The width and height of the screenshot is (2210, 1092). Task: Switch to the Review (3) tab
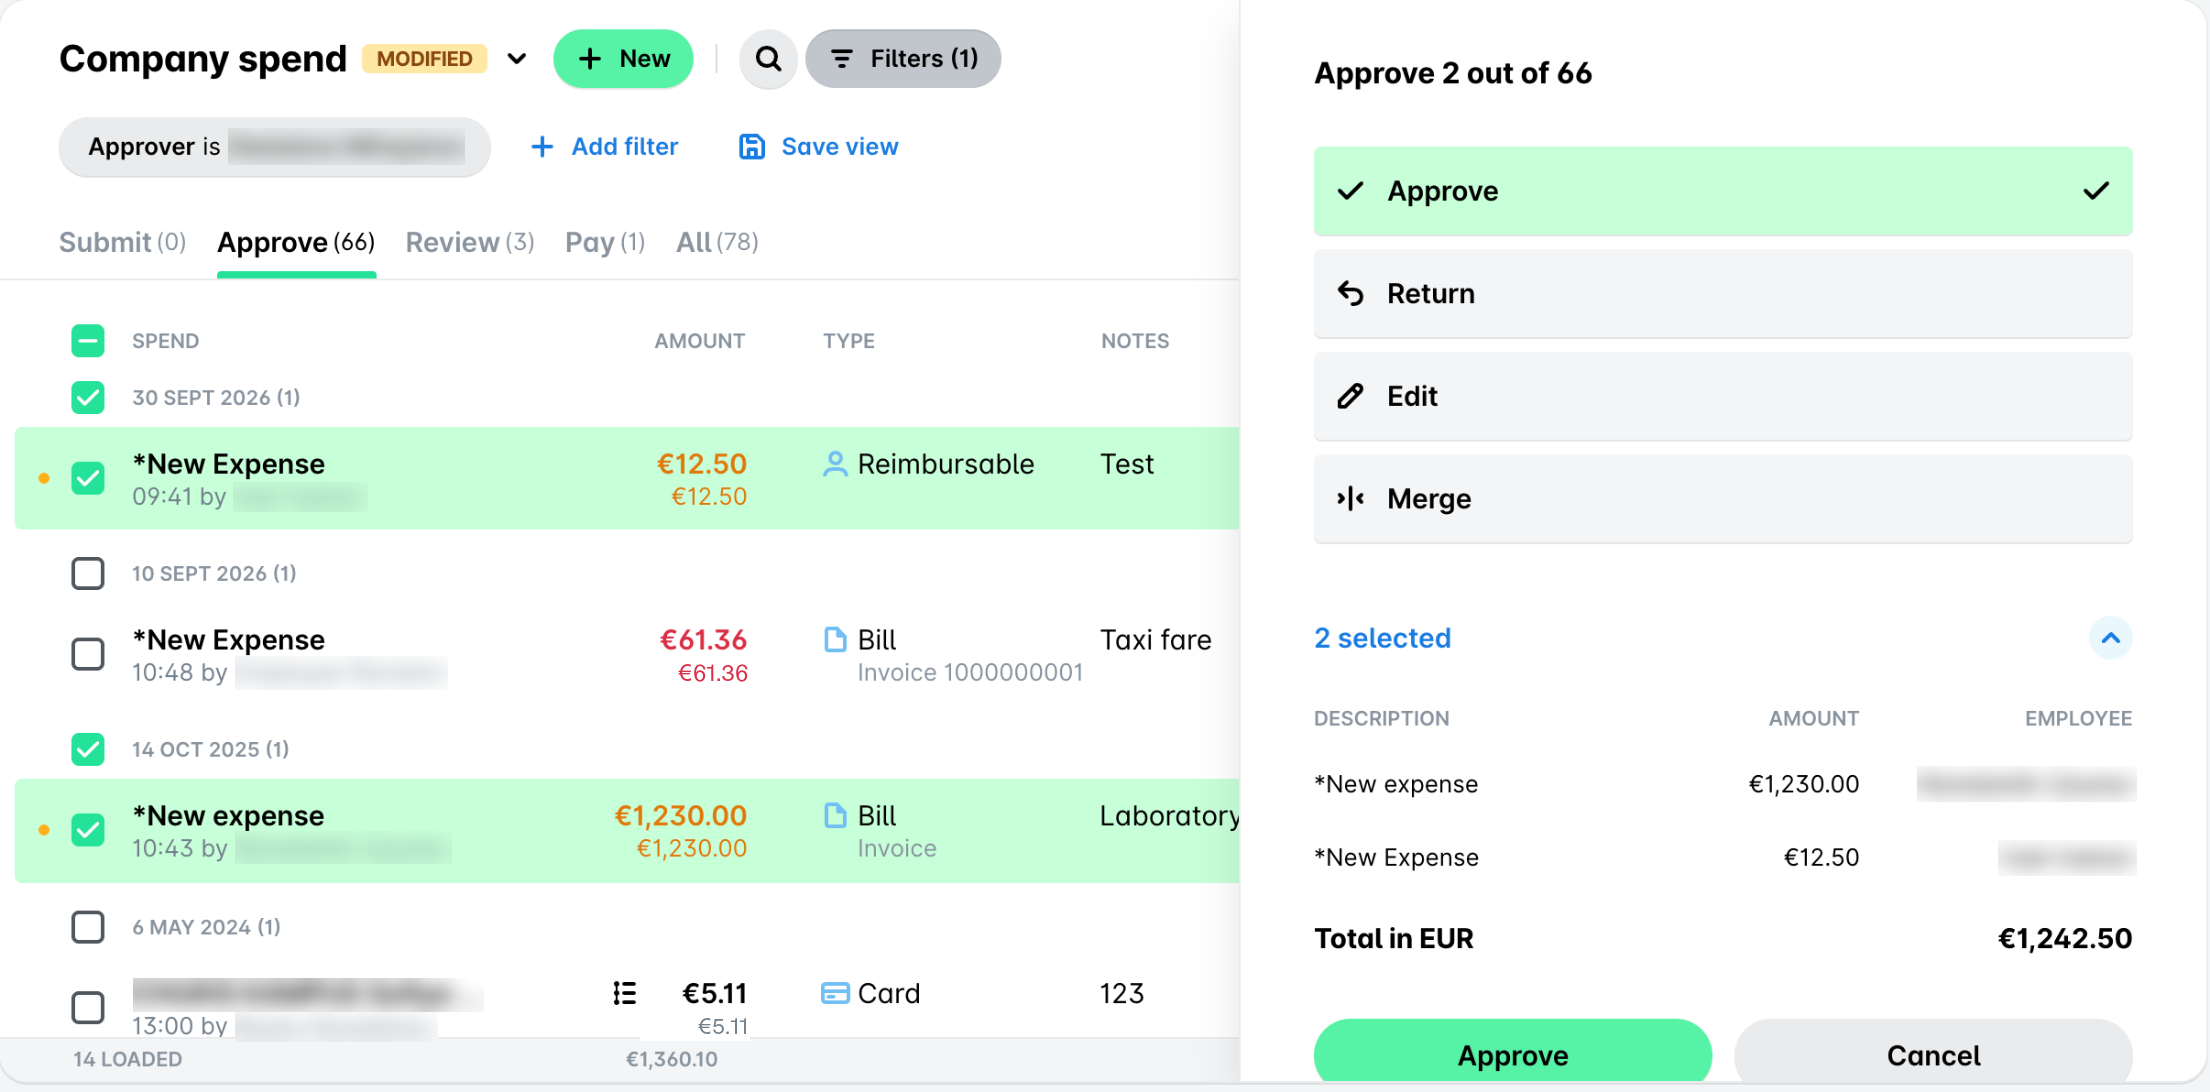[x=470, y=242]
